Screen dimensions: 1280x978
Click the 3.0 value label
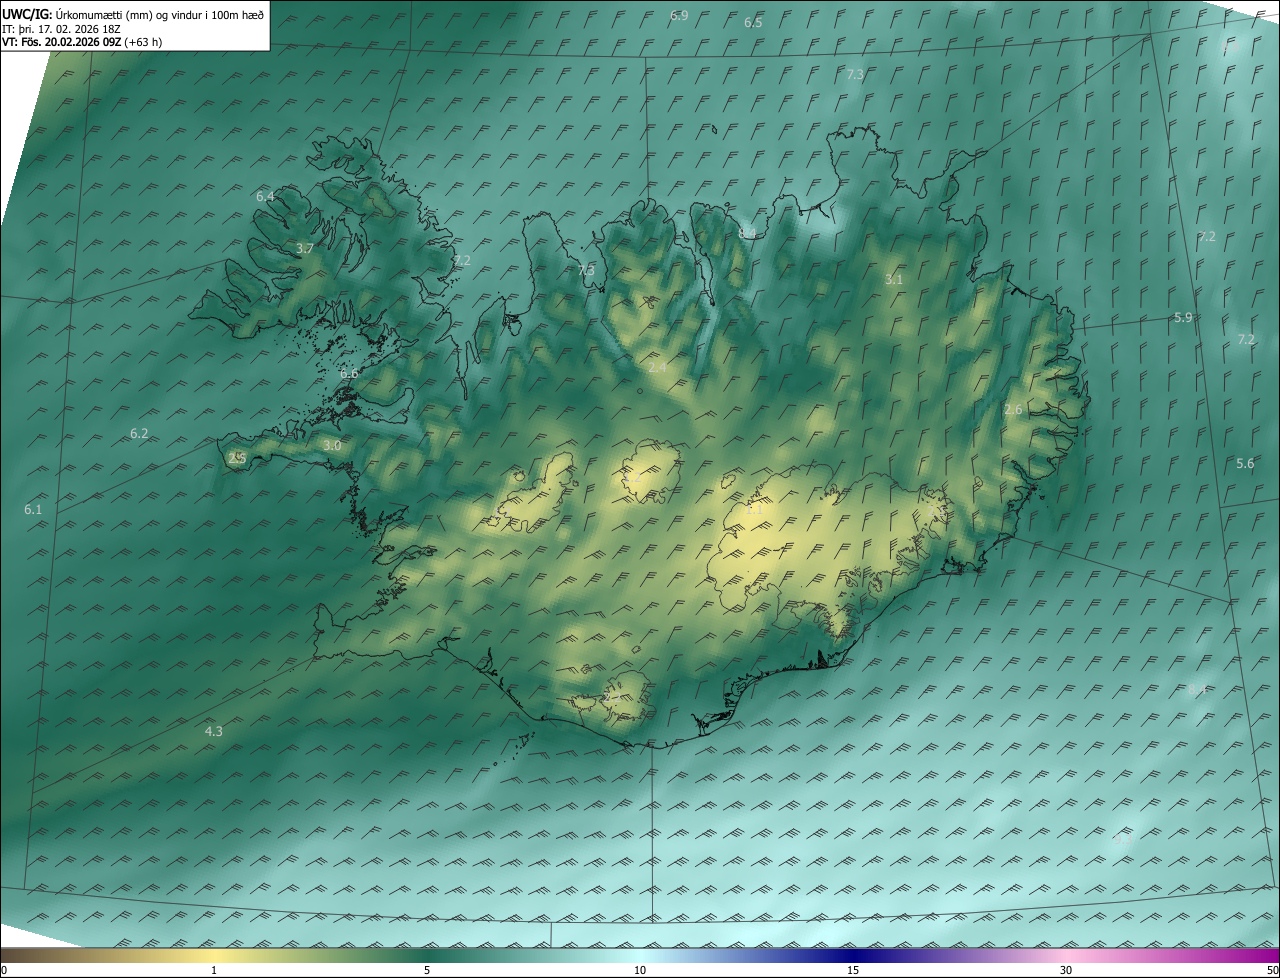point(332,445)
